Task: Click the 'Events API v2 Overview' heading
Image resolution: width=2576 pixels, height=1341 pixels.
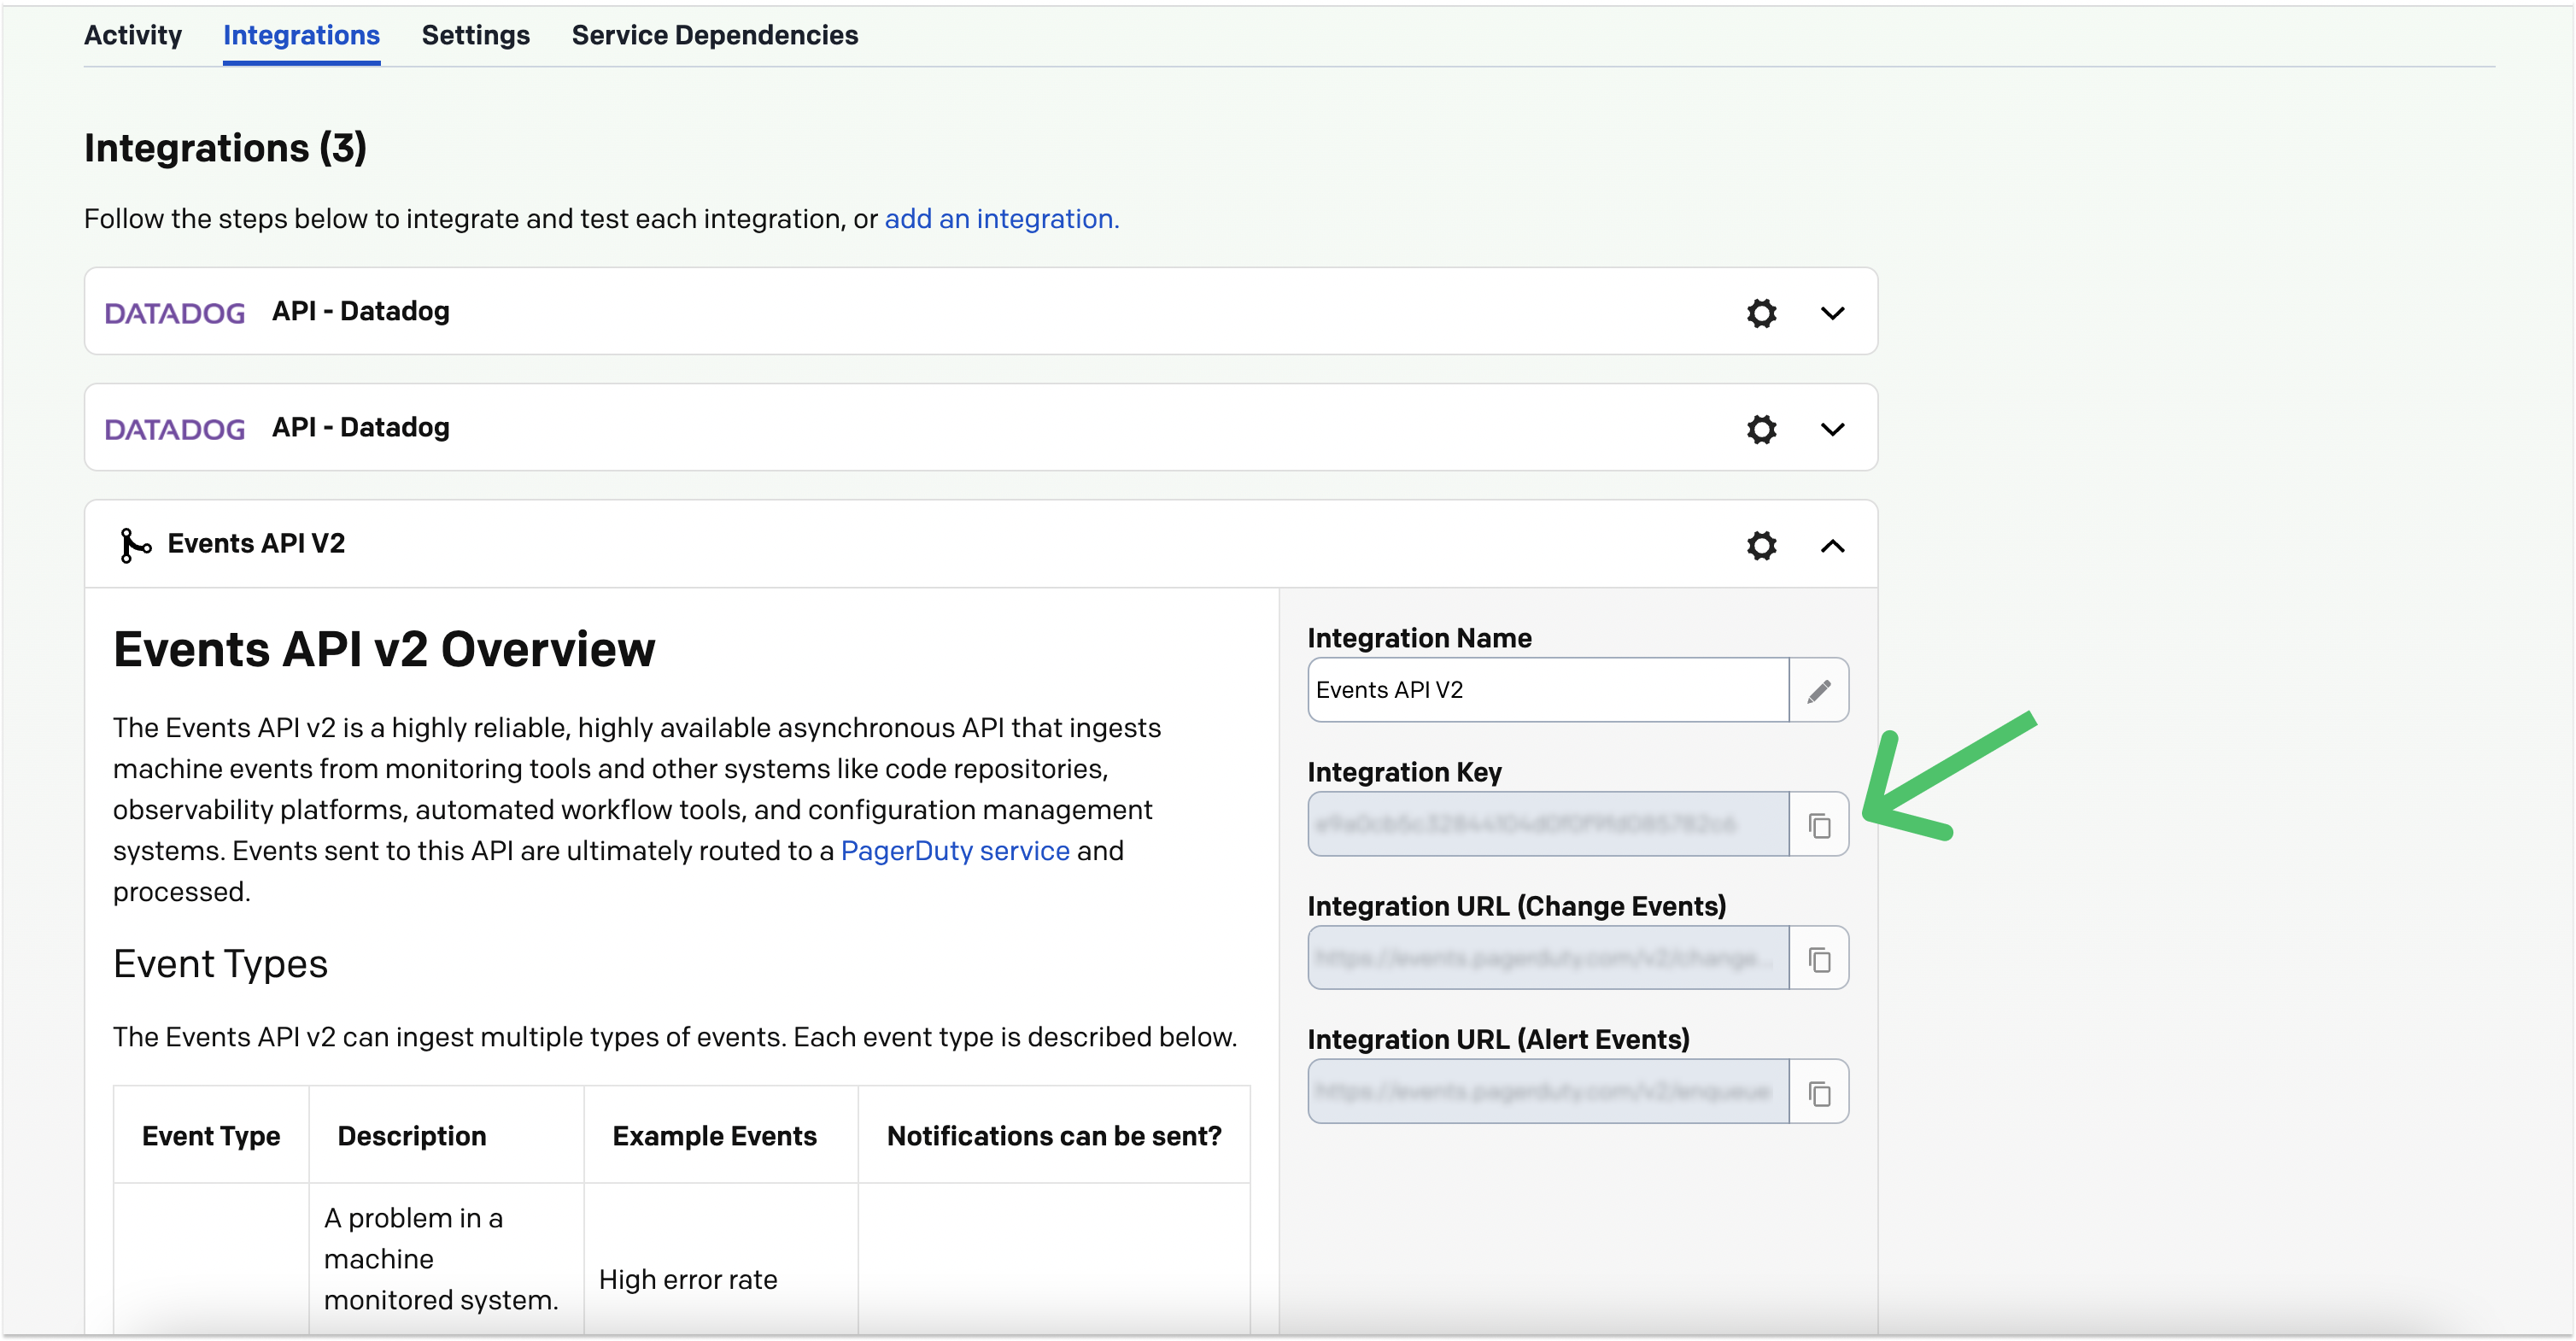Action: click(x=384, y=650)
